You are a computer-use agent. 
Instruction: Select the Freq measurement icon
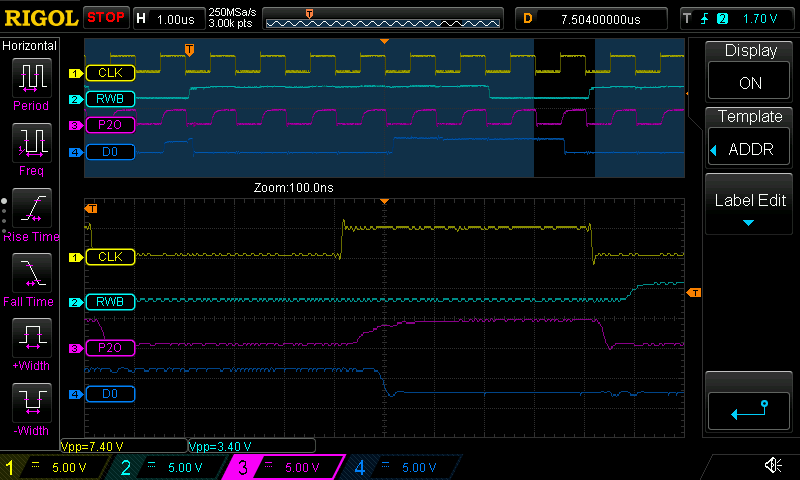pos(30,148)
